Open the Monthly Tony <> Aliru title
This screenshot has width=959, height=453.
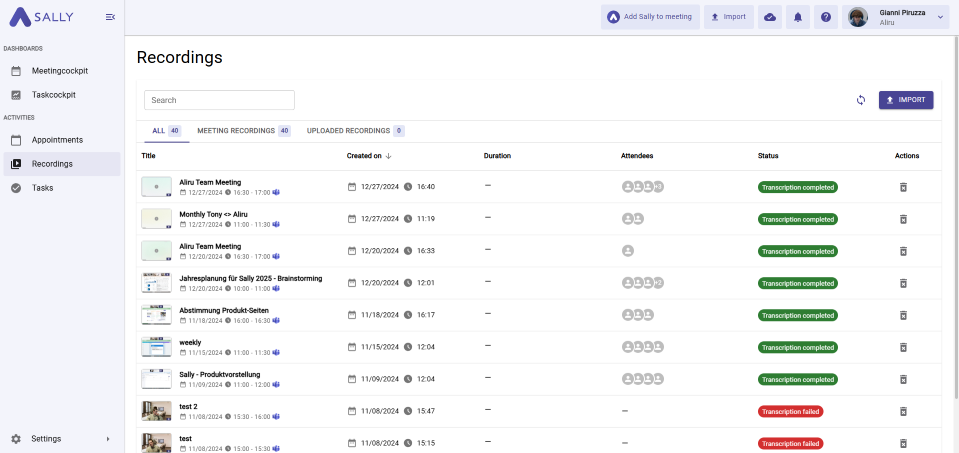[x=213, y=215]
